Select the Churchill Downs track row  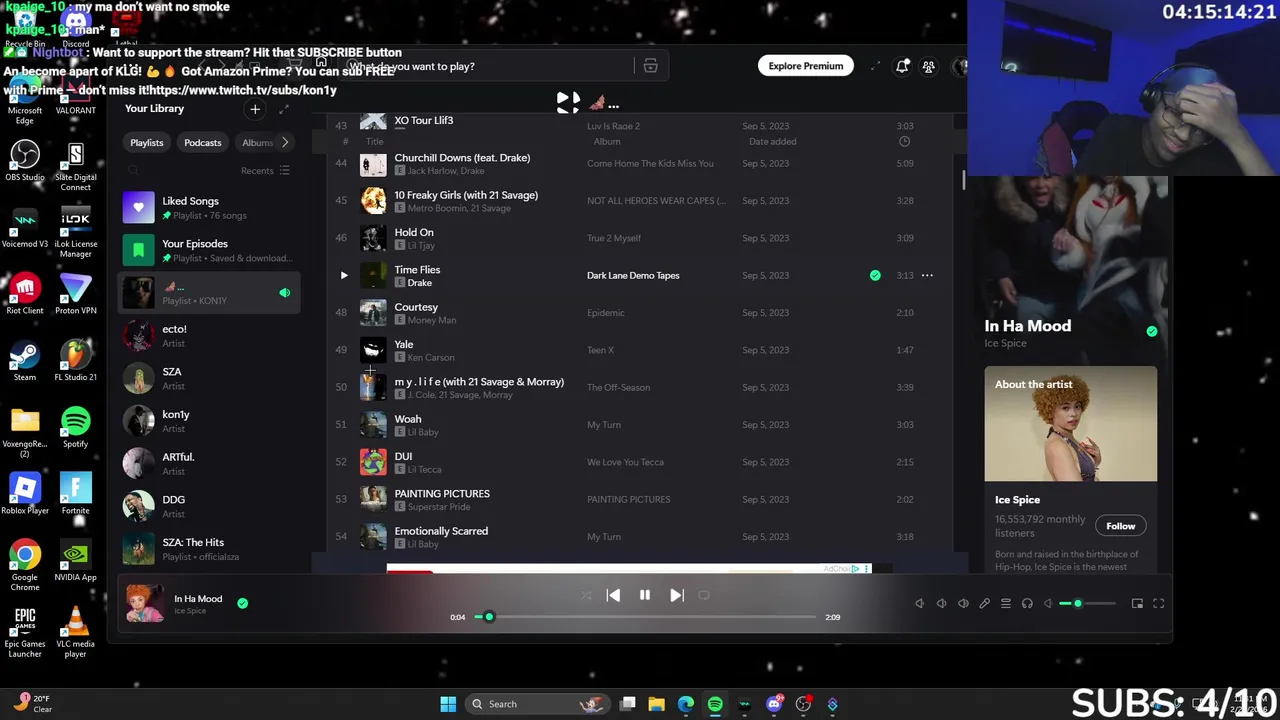[640, 163]
